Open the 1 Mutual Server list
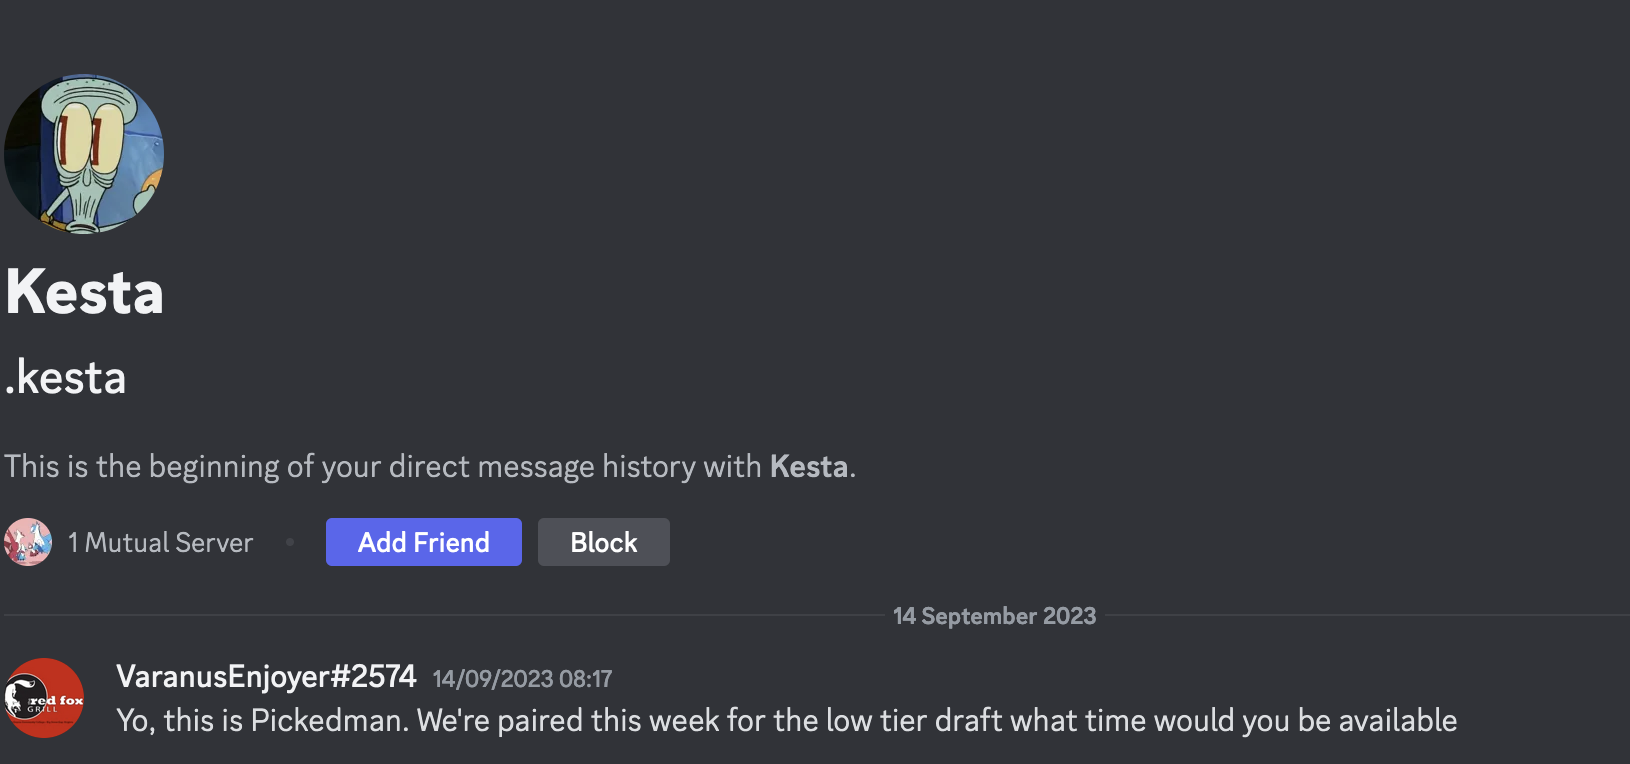Image resolution: width=1630 pixels, height=764 pixels. tap(160, 542)
